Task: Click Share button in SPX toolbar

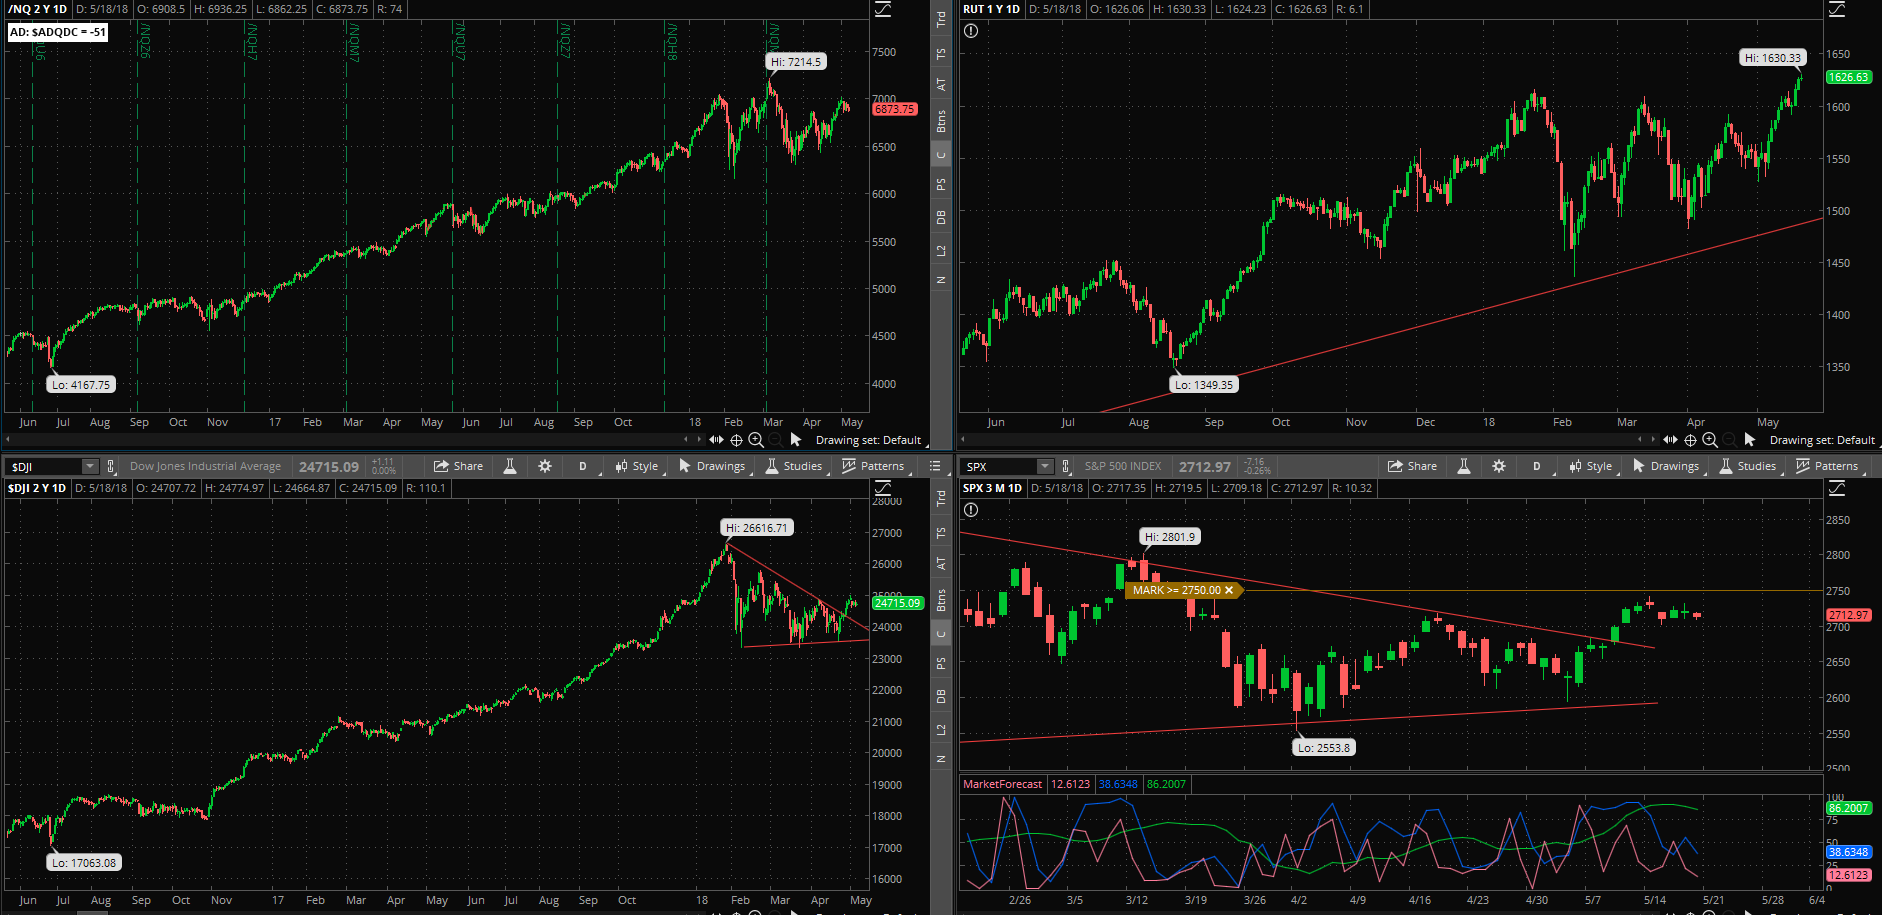Action: [1412, 466]
